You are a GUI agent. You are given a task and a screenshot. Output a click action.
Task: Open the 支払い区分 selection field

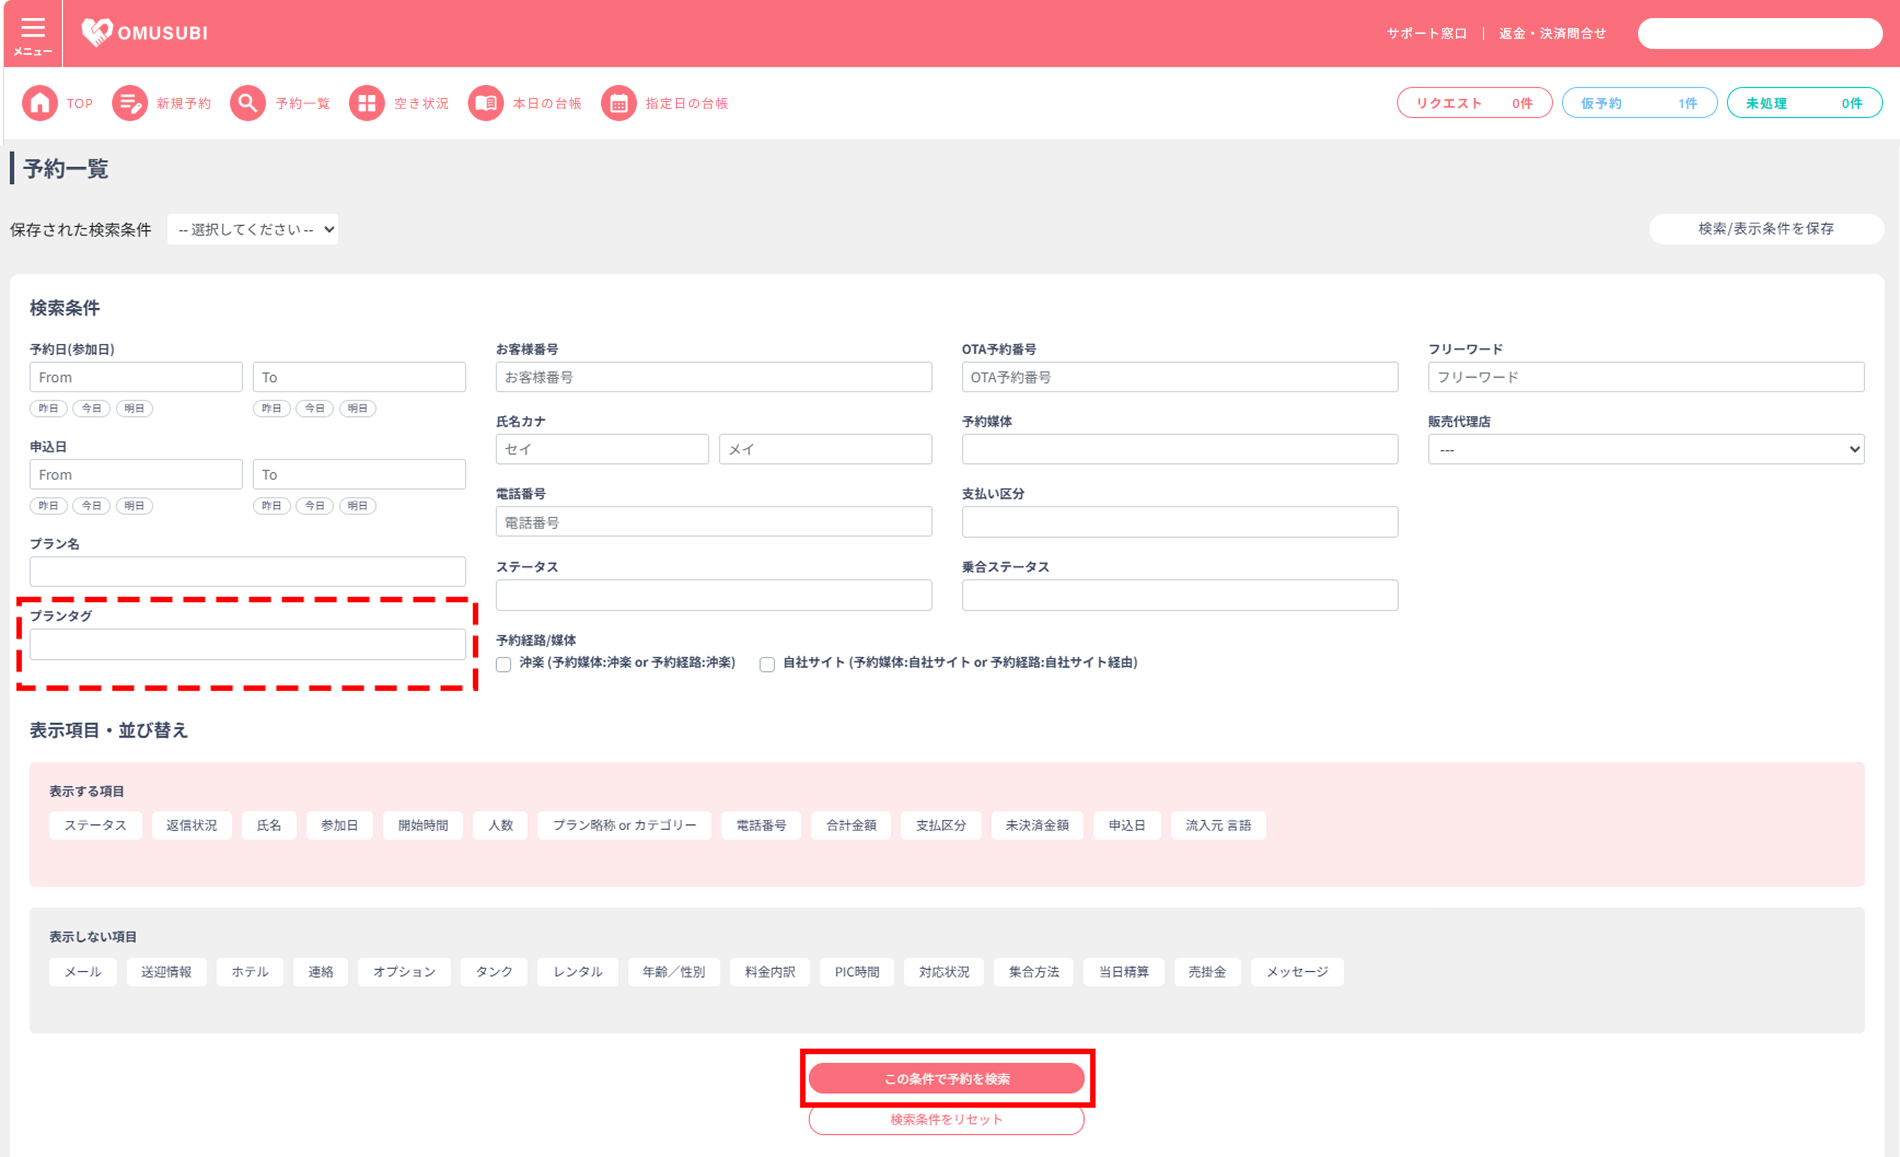(1180, 522)
